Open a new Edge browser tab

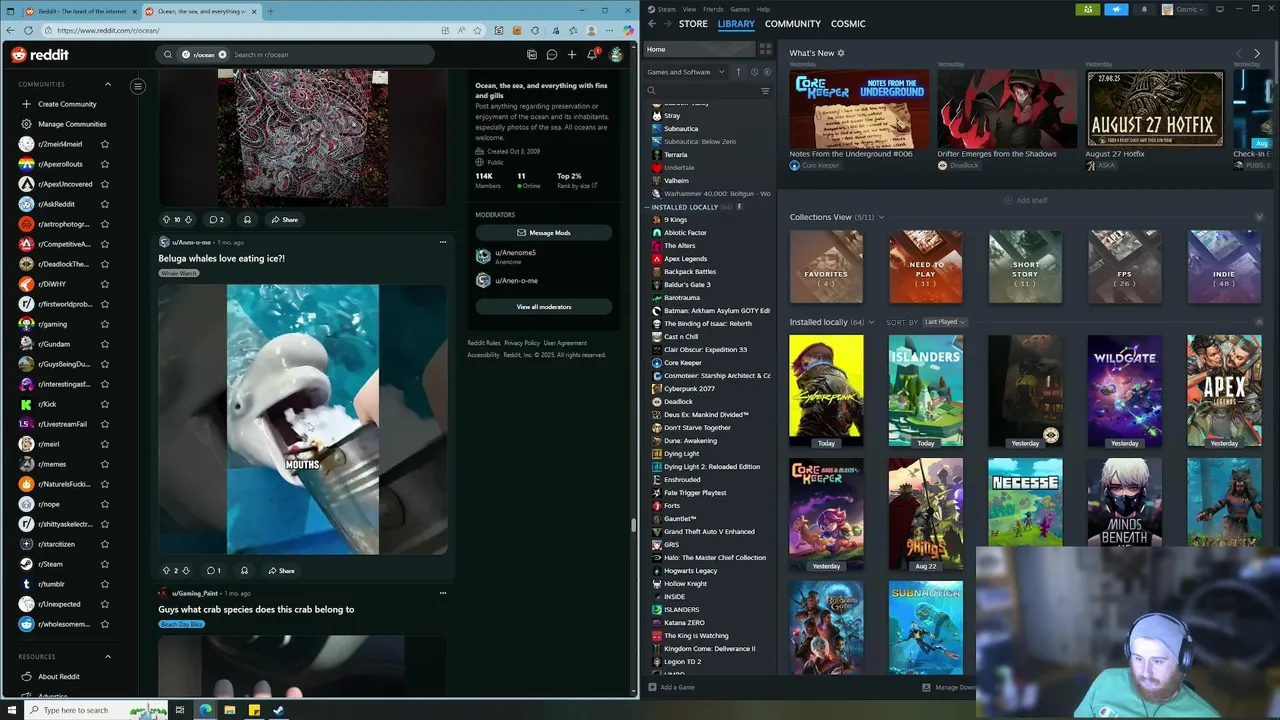tap(270, 11)
